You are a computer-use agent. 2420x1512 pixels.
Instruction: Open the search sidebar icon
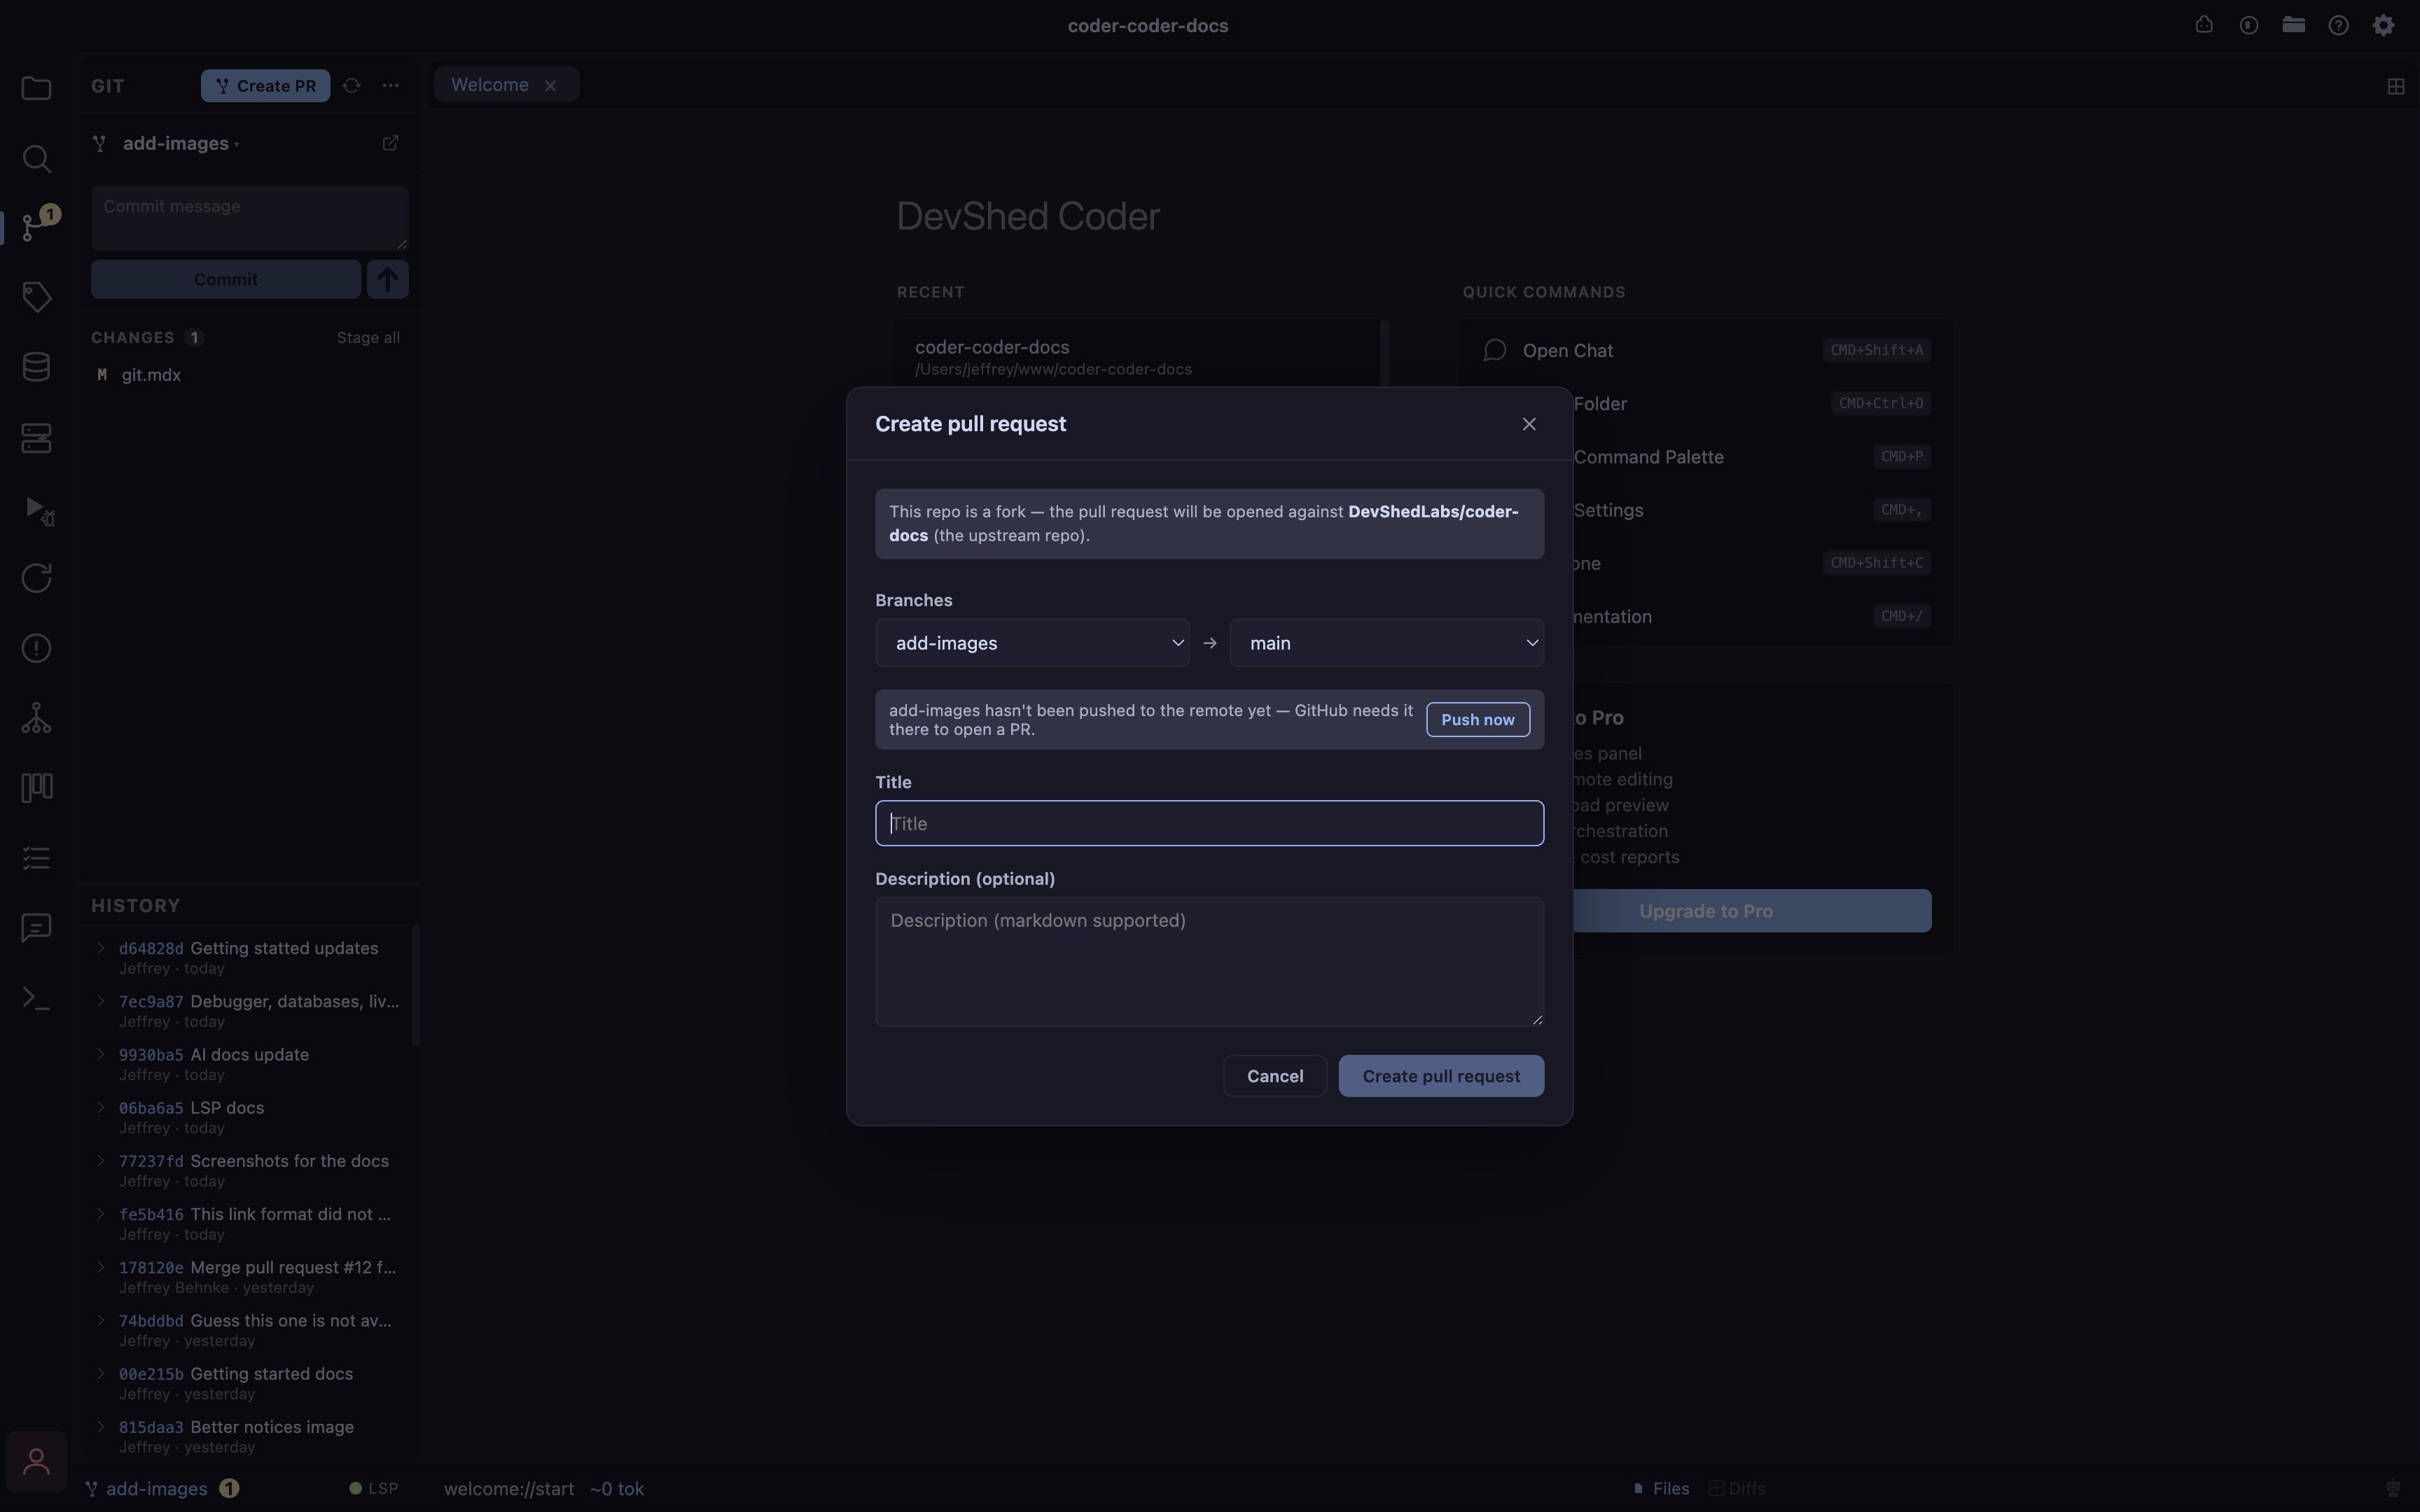pos(36,158)
